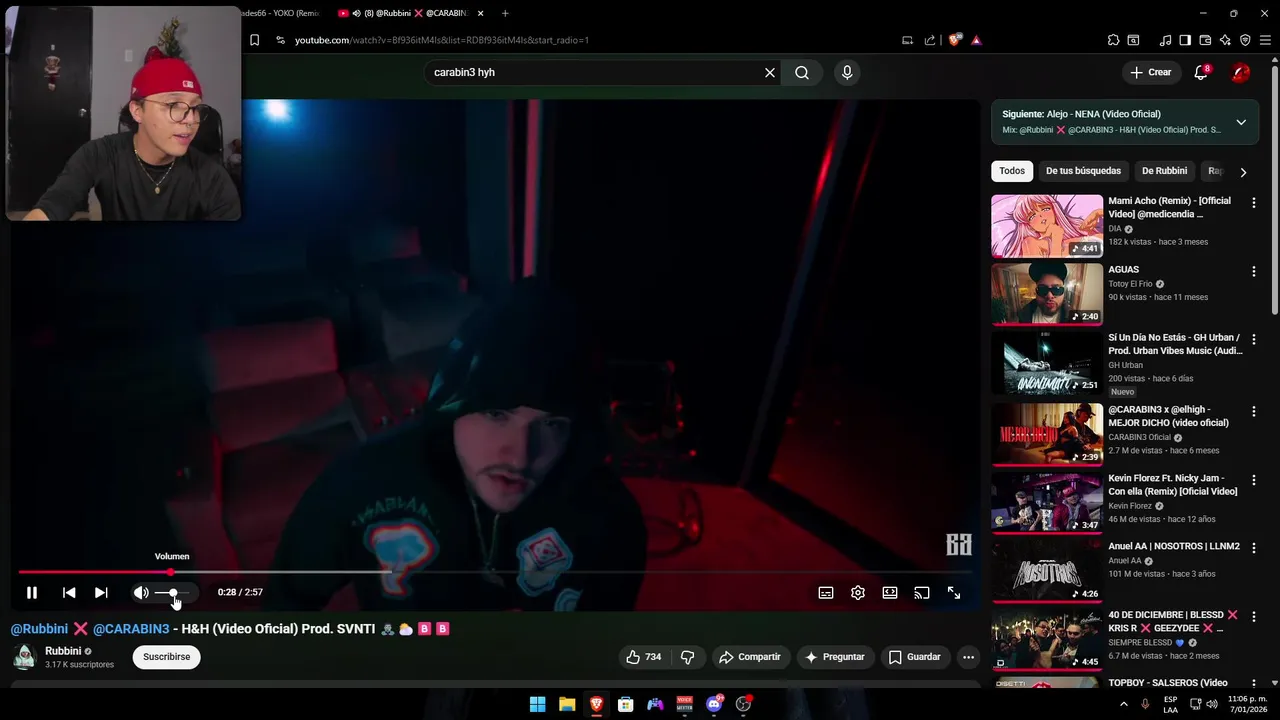This screenshot has height=720, width=1280.
Task: Open '40 DE DICIEMBRE' video title
Action: click(x=1173, y=621)
